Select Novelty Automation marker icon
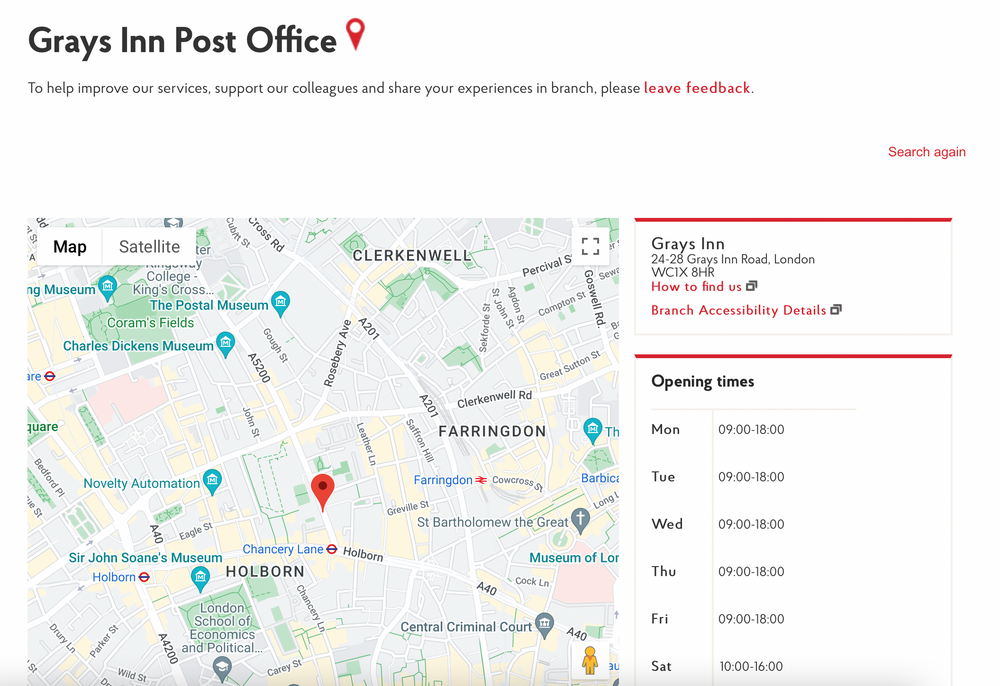The width and height of the screenshot is (1000, 686). (x=212, y=481)
